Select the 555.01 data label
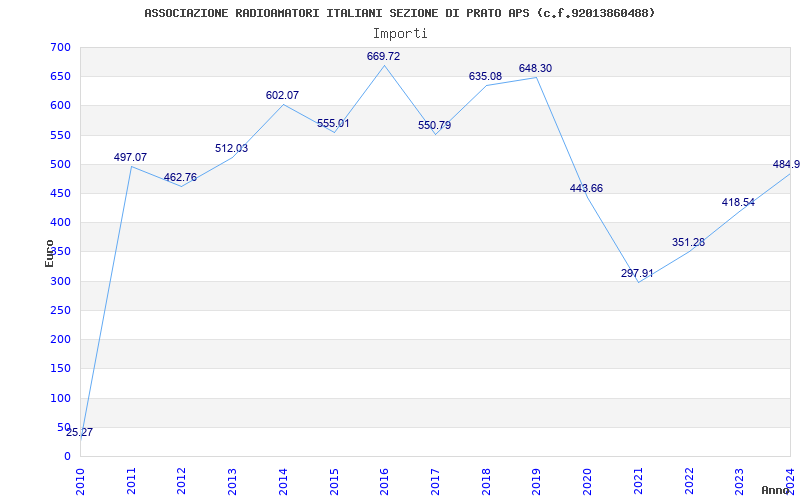800x500 pixels. [x=333, y=123]
